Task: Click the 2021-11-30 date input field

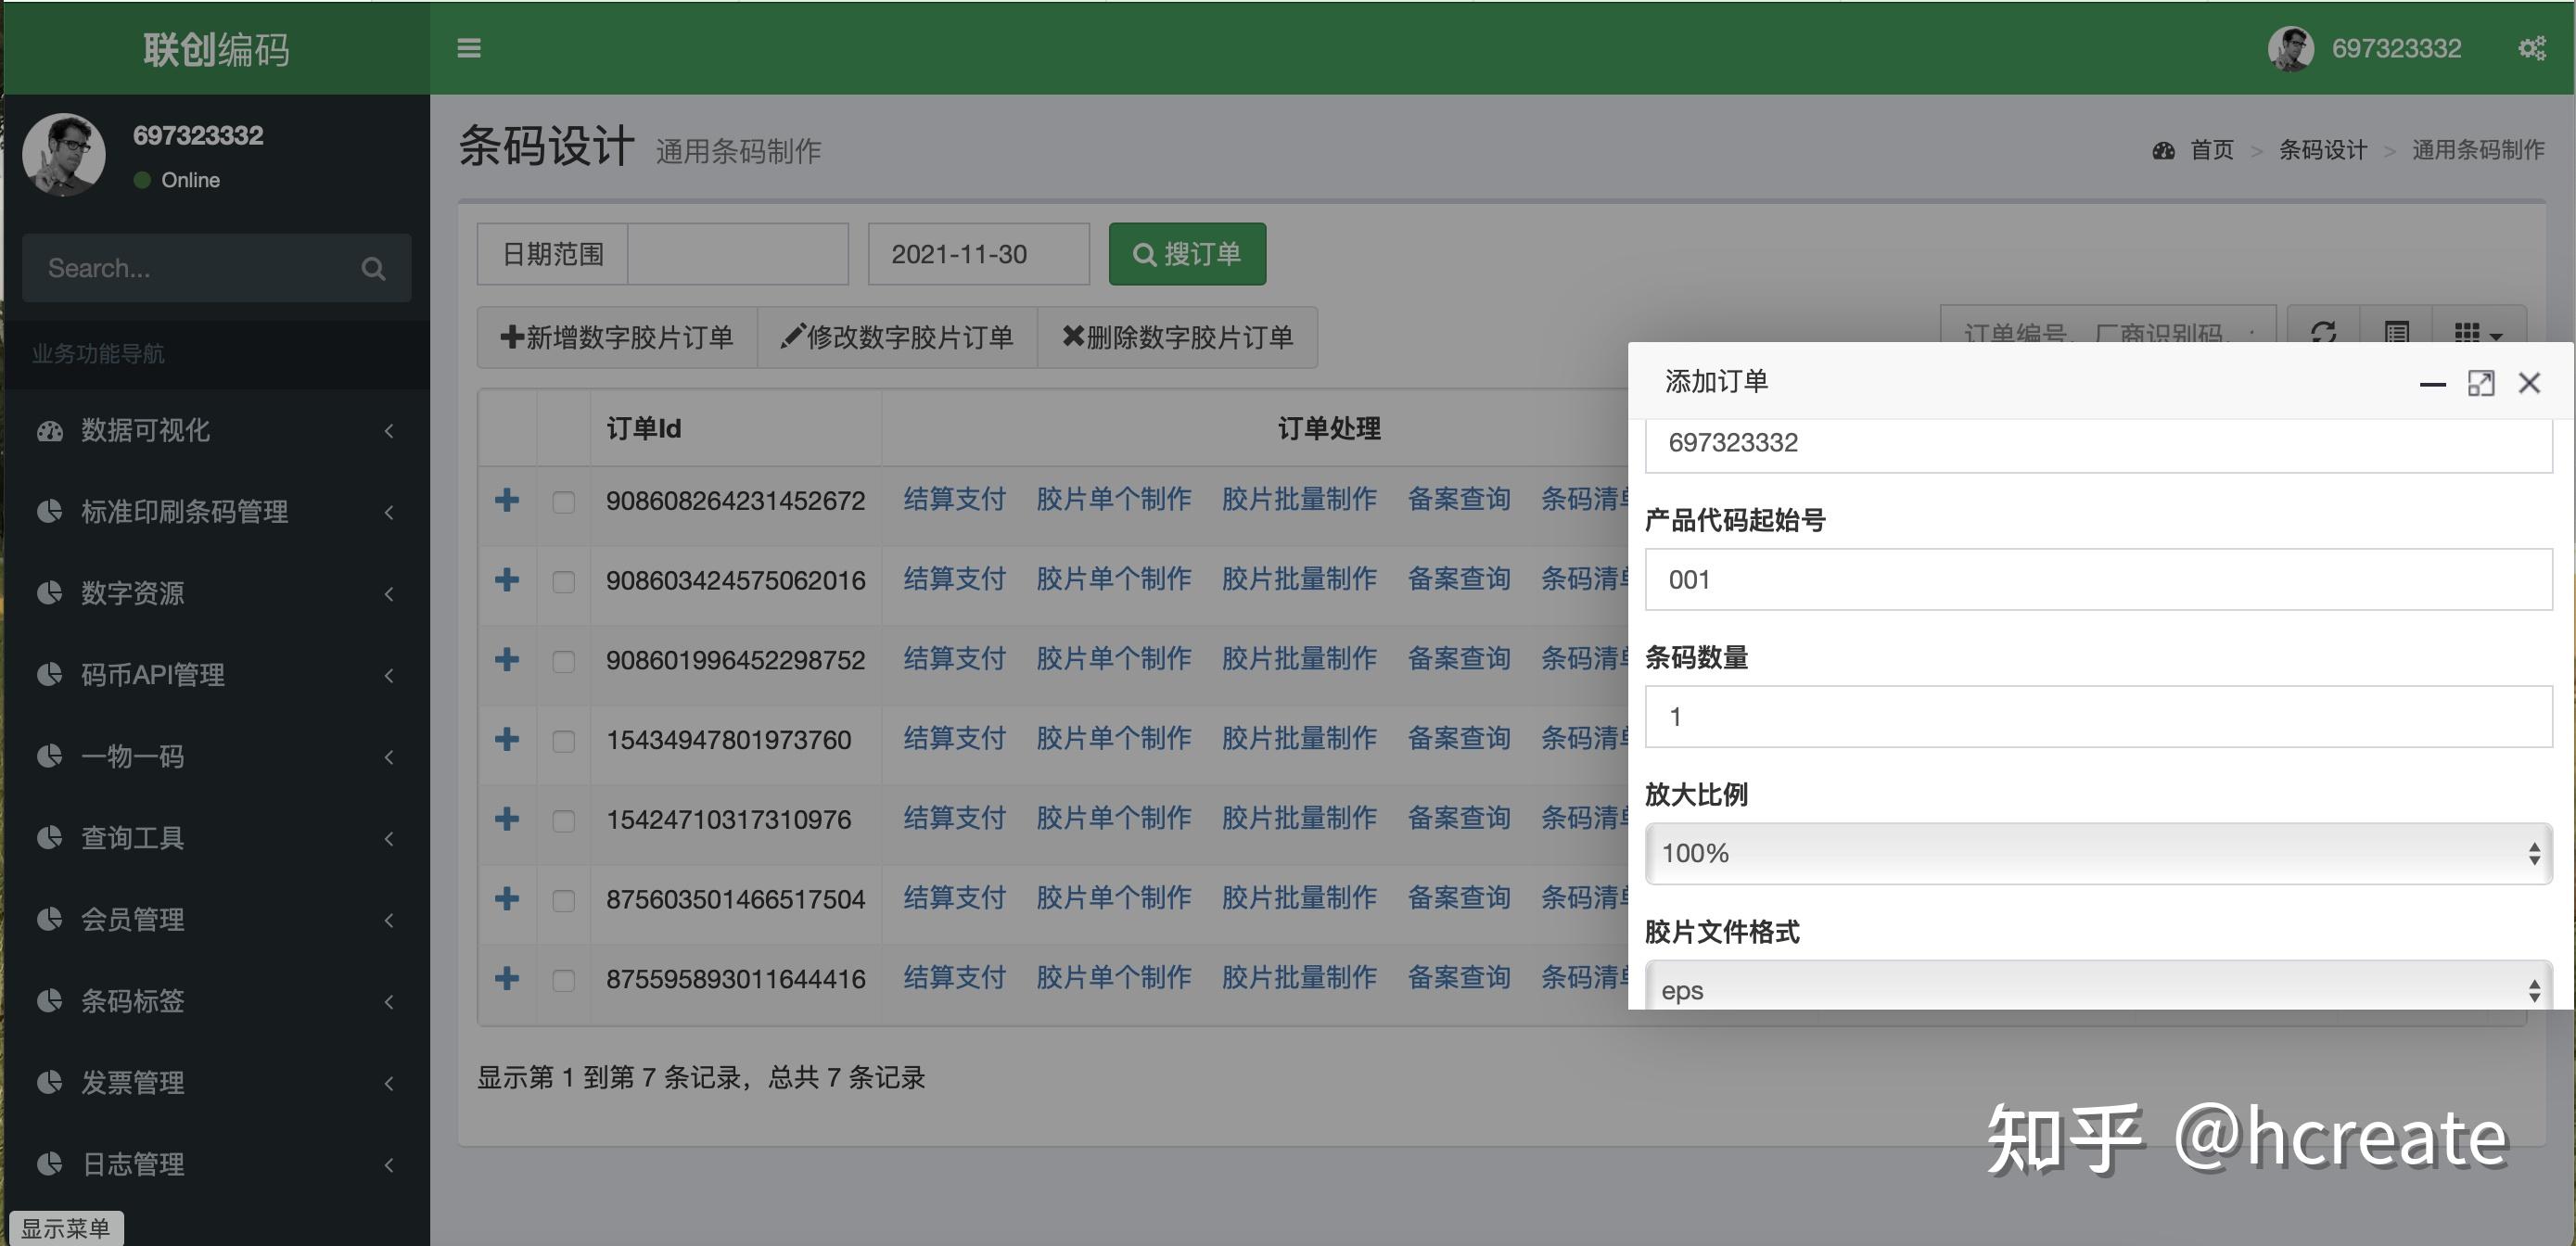Action: pos(977,254)
